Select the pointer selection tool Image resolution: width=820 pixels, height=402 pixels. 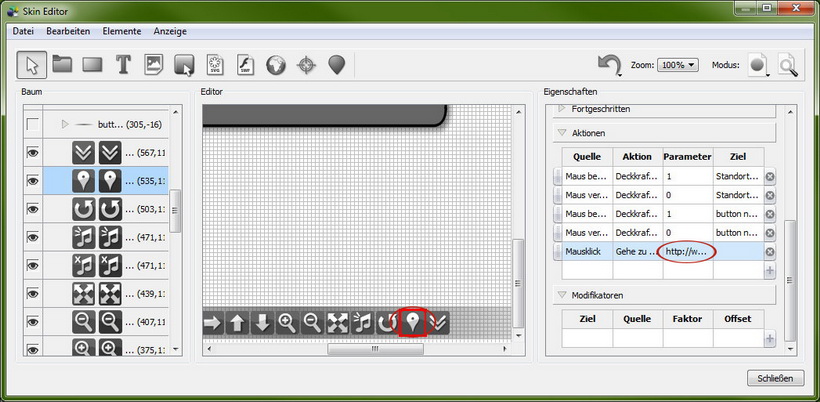pyautogui.click(x=32, y=65)
